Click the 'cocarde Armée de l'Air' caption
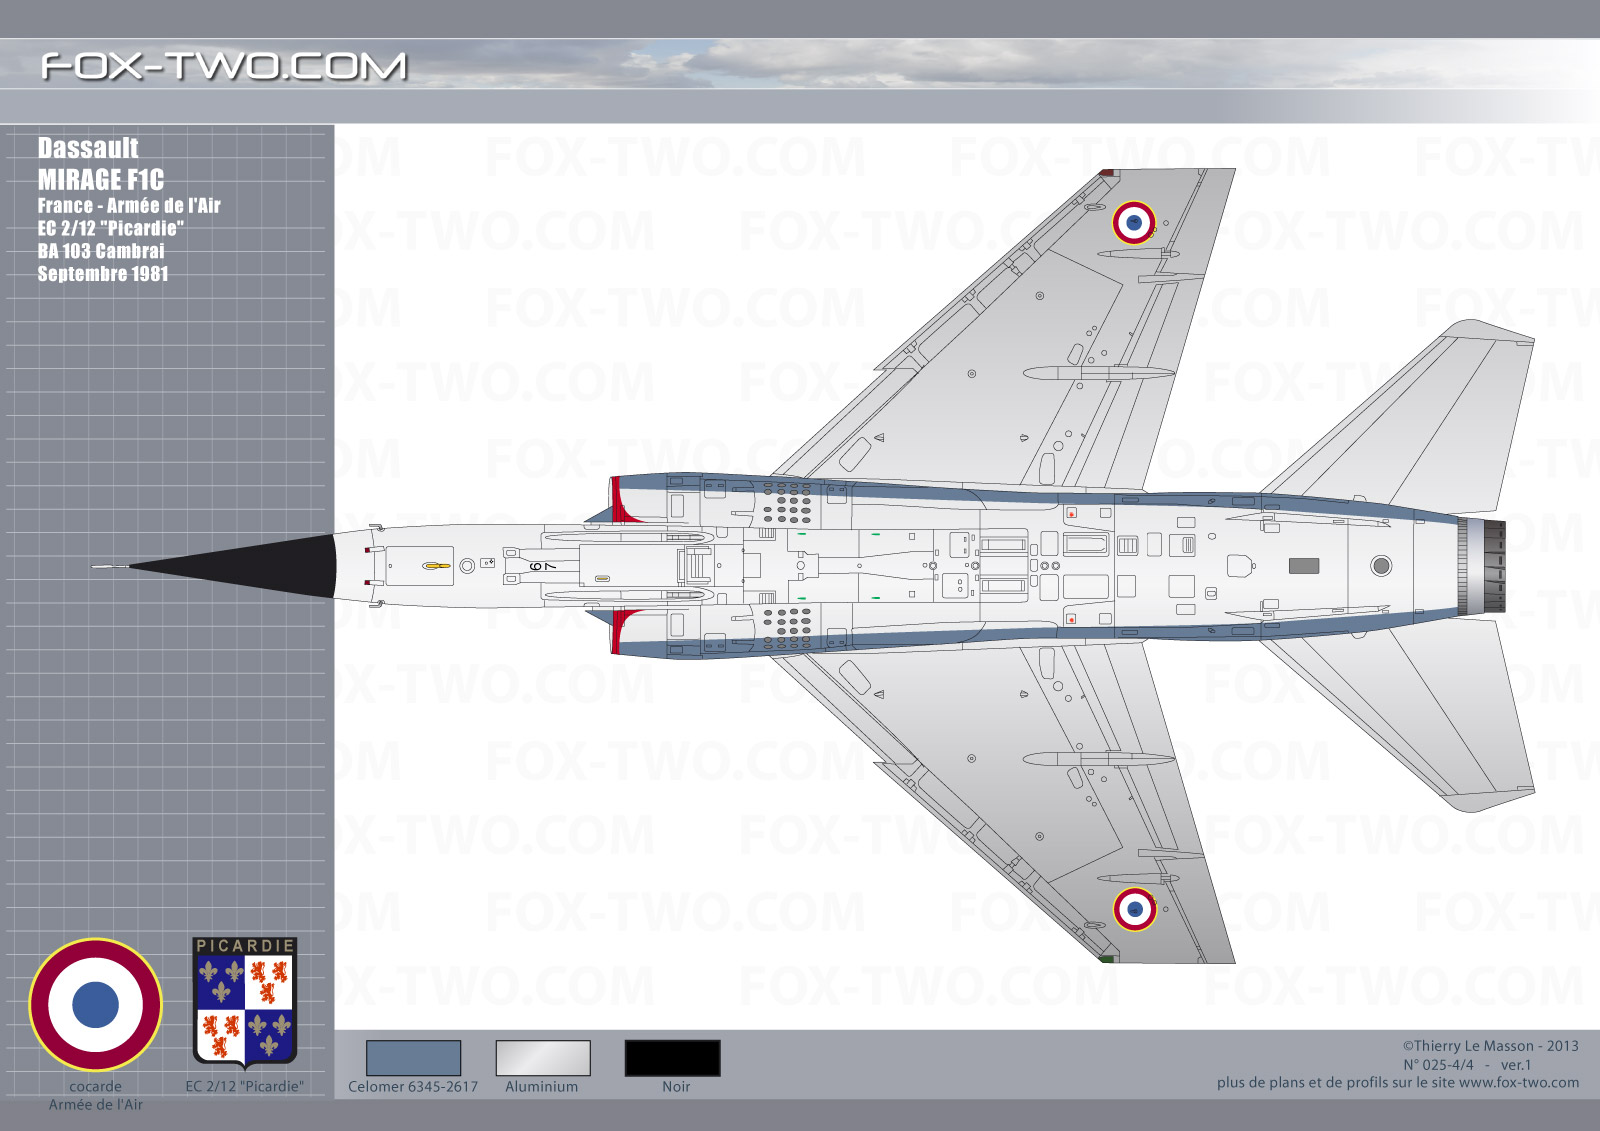The image size is (1600, 1131). [x=96, y=1095]
